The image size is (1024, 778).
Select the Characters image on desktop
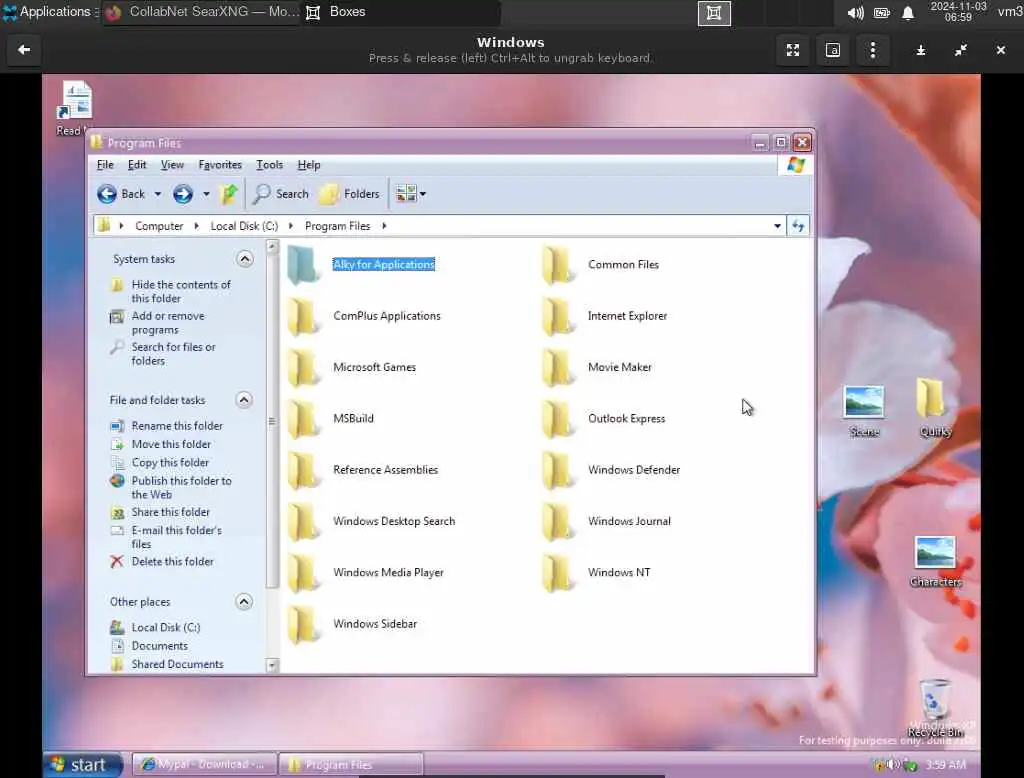pos(935,553)
